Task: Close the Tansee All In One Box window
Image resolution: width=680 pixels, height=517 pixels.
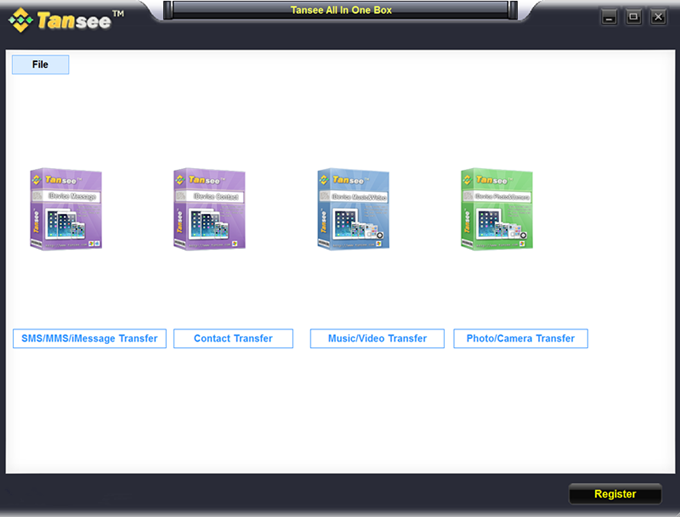Action: point(658,17)
